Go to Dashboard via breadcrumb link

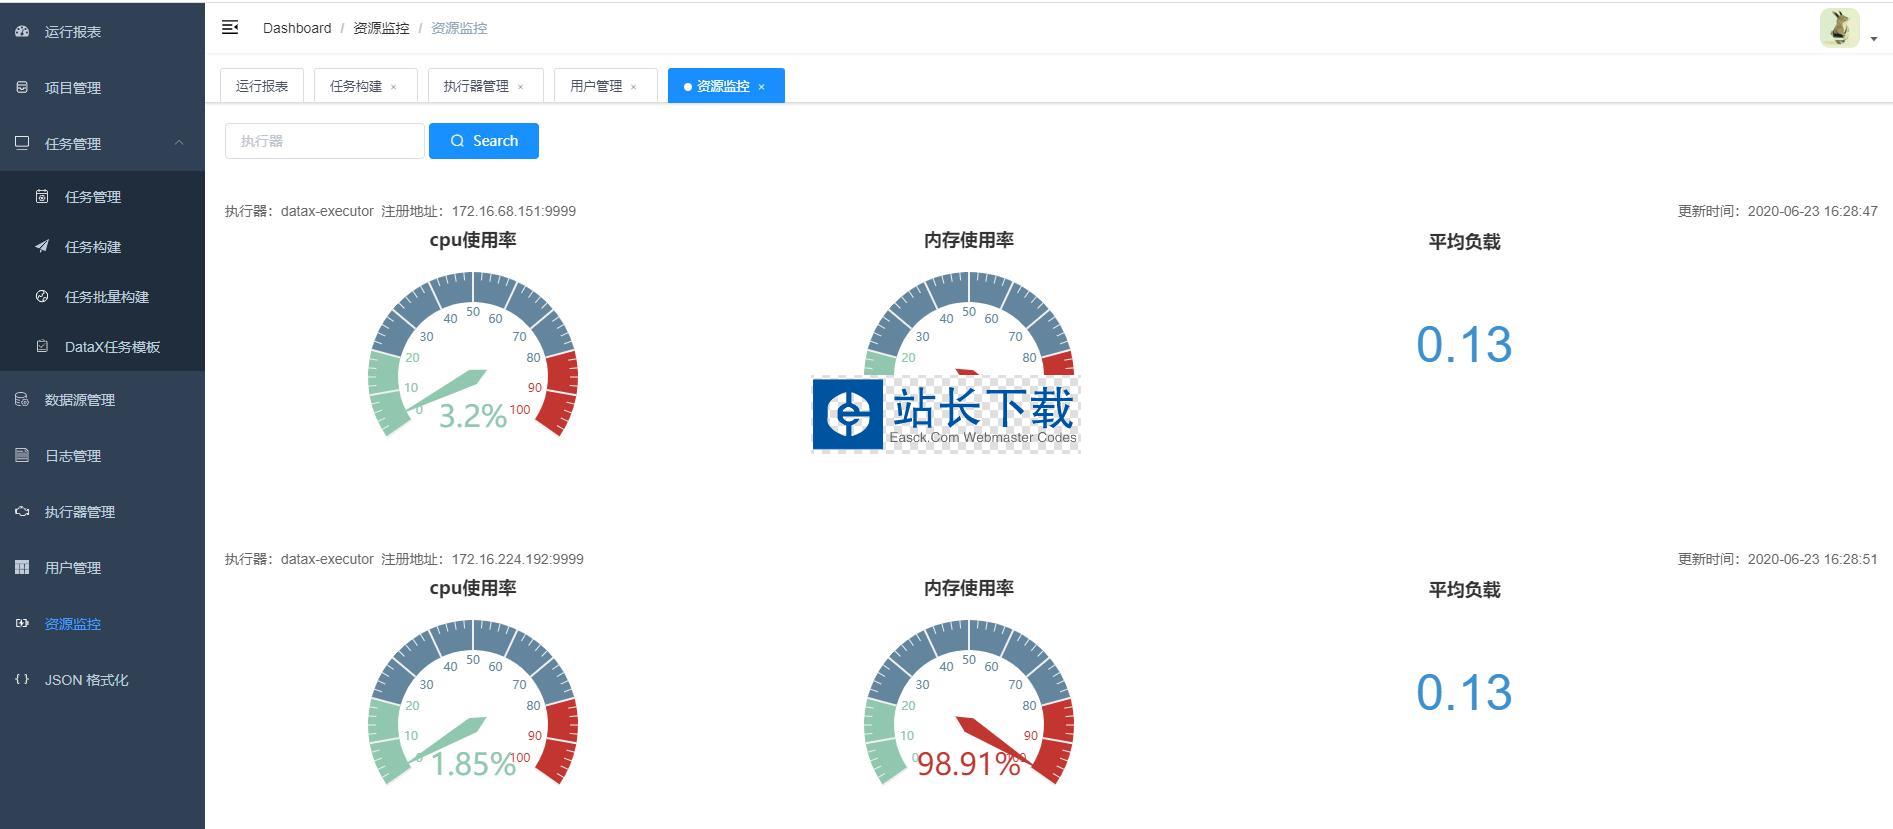tap(297, 28)
